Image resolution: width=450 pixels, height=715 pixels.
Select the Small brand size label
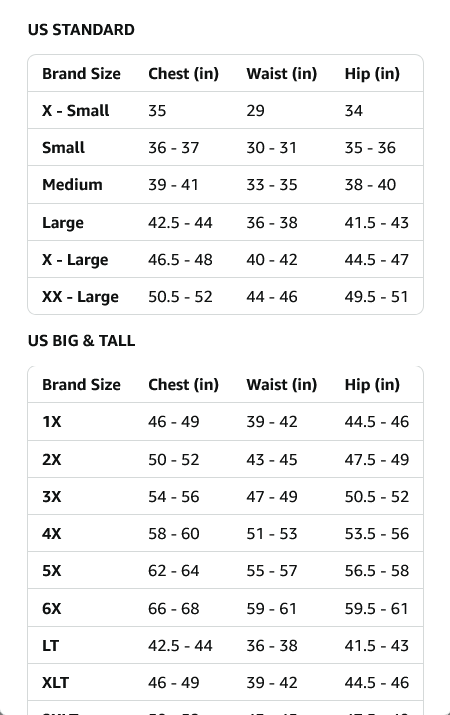click(x=63, y=147)
